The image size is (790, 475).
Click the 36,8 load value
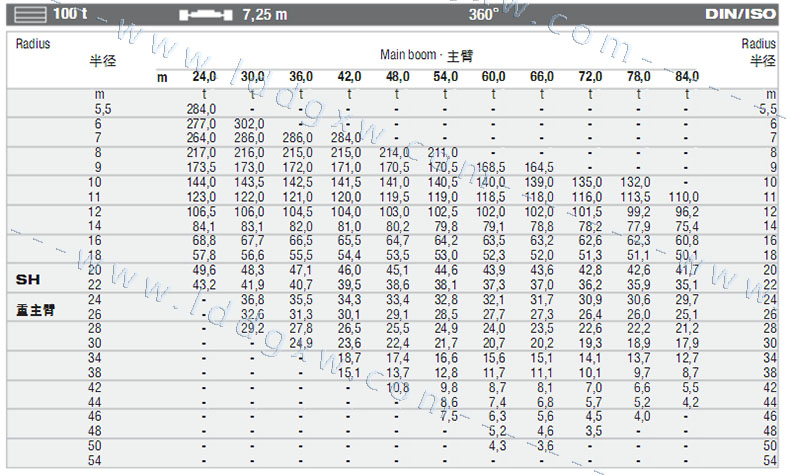252,300
